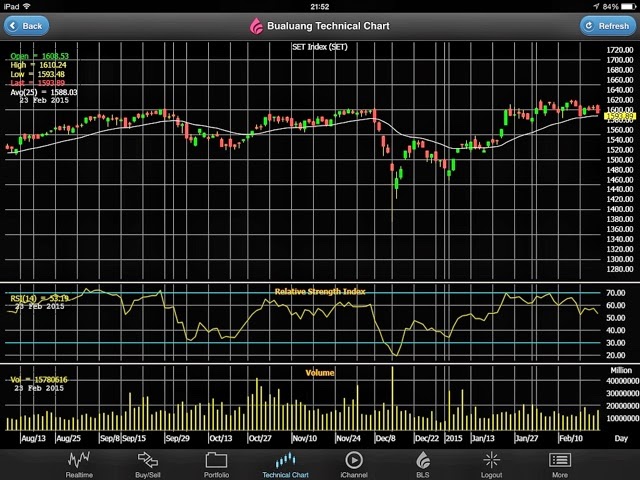Click the Aug/13 date axis label
The image size is (640, 480).
coord(33,438)
